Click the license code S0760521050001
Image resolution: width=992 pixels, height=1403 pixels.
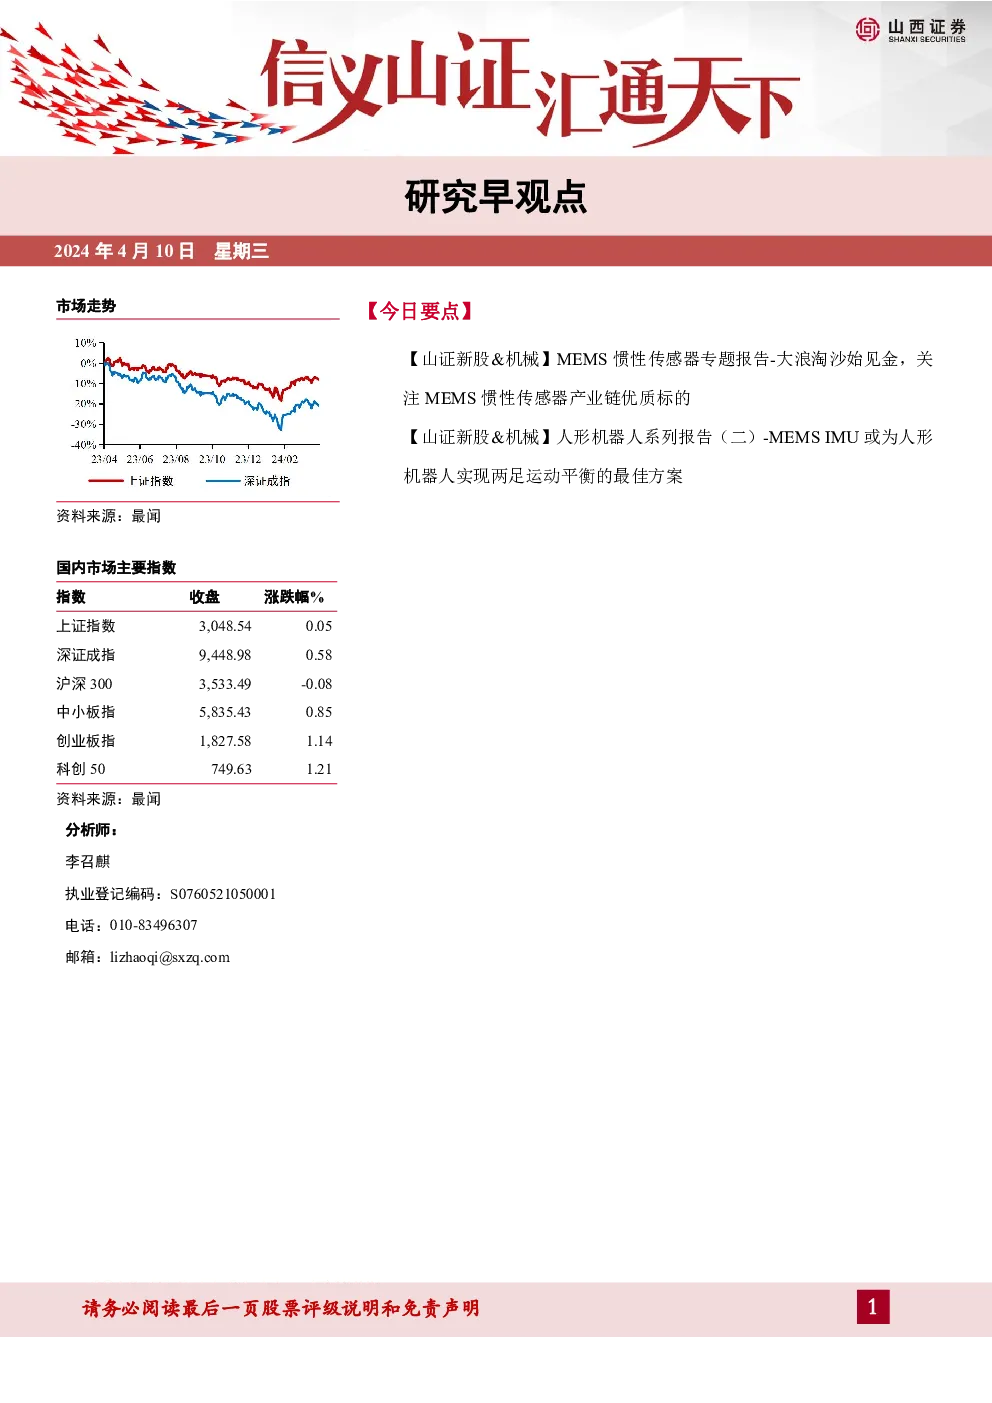coord(223,894)
